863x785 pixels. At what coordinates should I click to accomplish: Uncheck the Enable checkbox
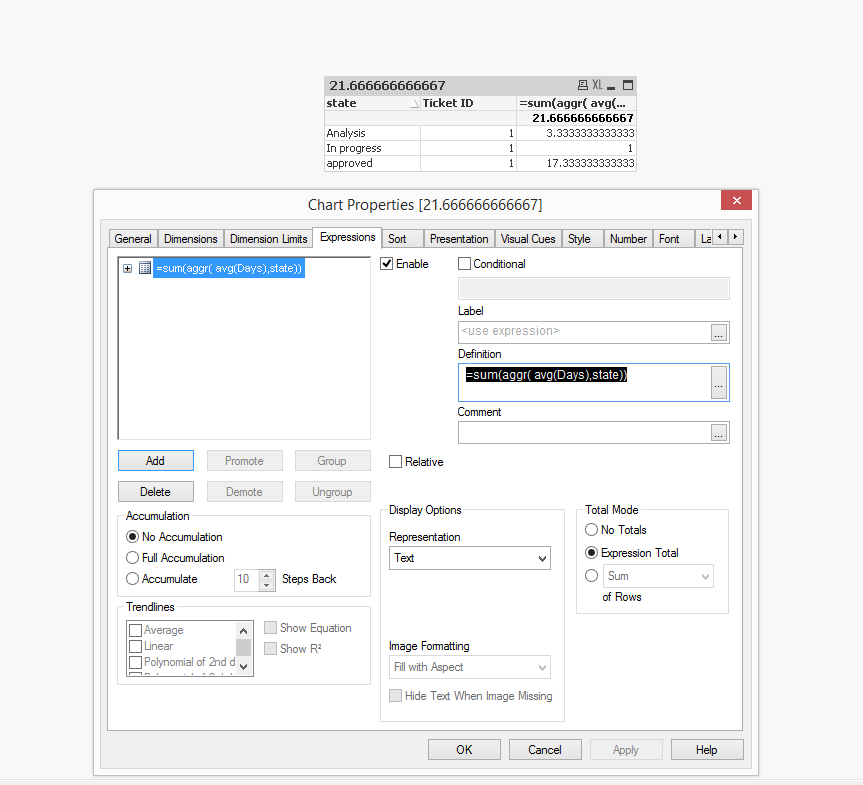click(x=387, y=264)
